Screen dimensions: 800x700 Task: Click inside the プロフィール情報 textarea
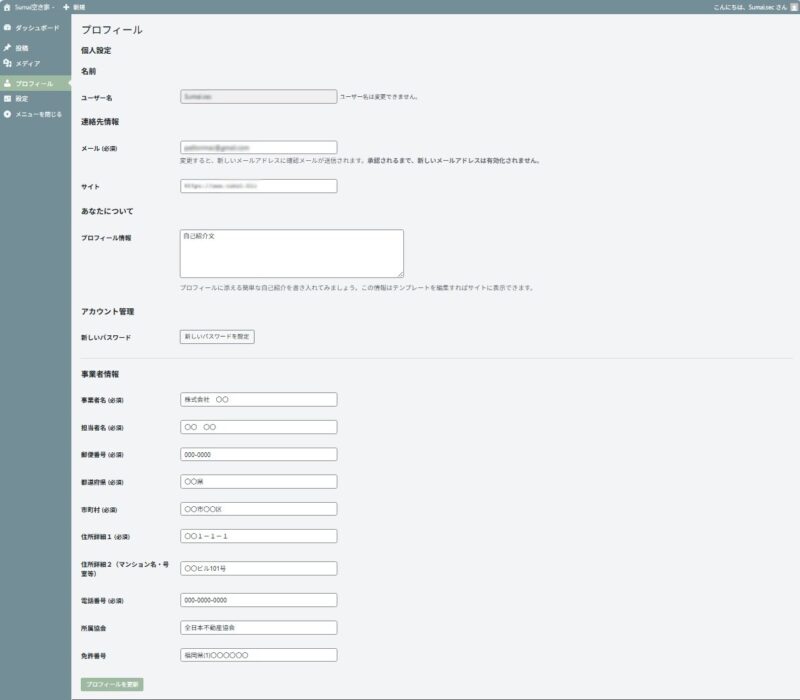(x=291, y=253)
